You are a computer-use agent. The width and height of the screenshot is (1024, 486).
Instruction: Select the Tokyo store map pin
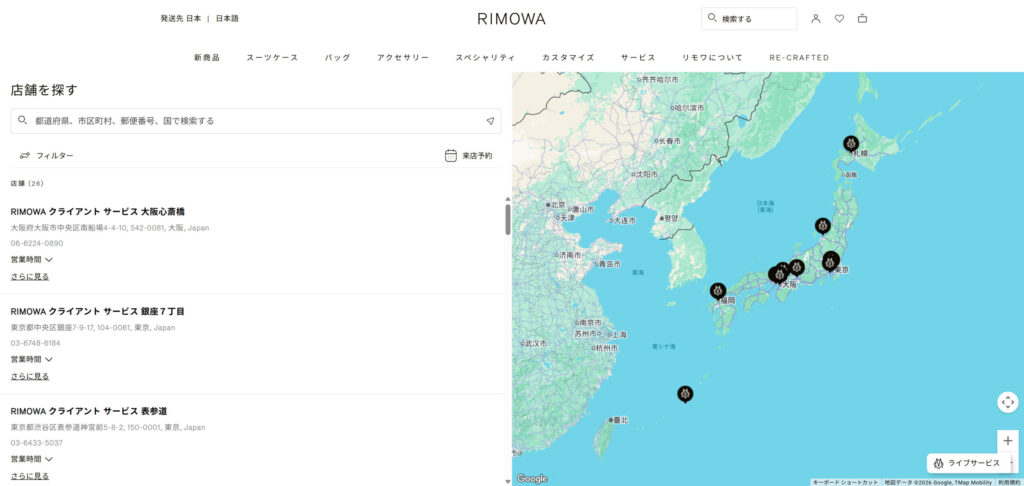pyautogui.click(x=830, y=261)
